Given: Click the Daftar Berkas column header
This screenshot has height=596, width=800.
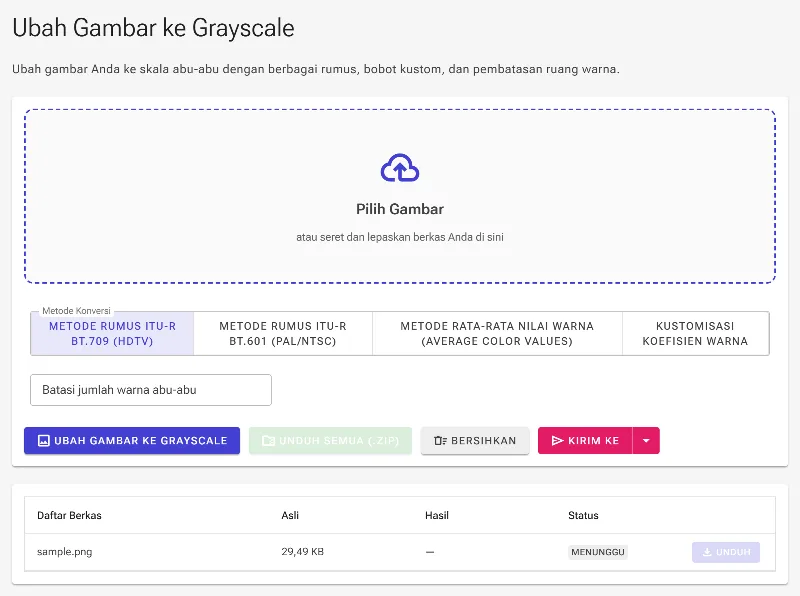Looking at the screenshot, I should (x=69, y=515).
